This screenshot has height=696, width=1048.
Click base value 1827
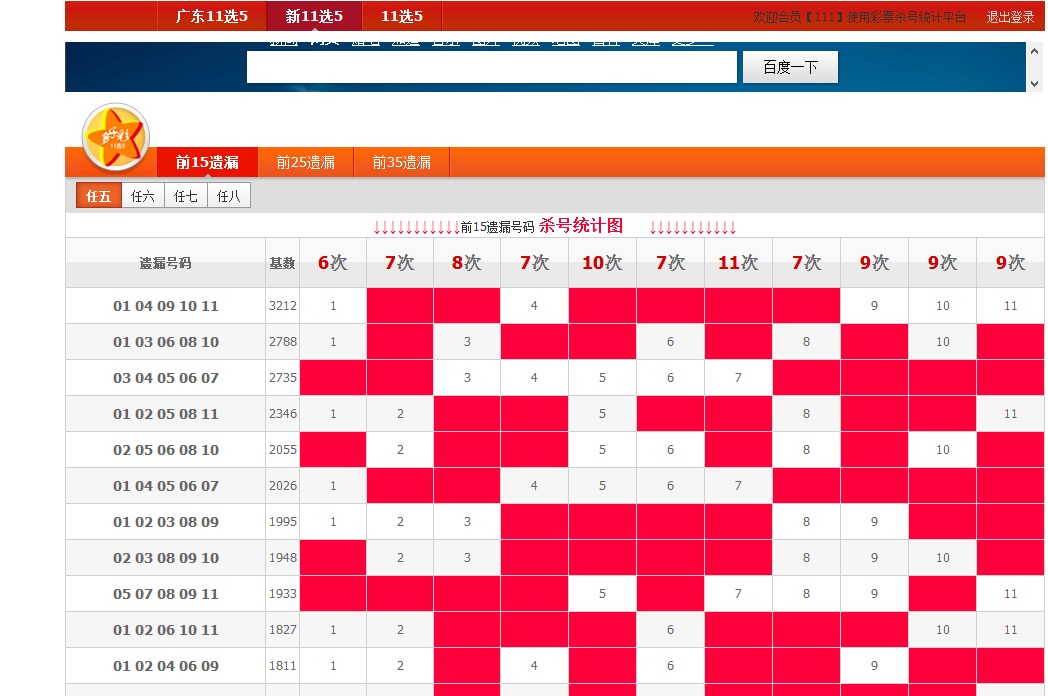[283, 630]
